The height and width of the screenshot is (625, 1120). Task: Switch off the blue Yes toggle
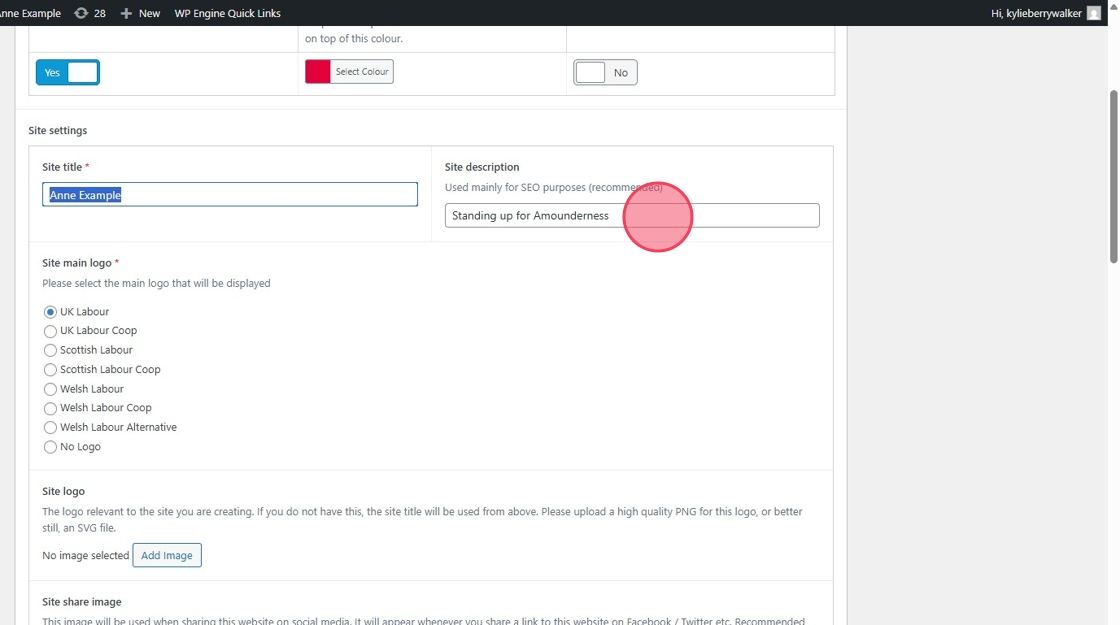click(x=68, y=72)
